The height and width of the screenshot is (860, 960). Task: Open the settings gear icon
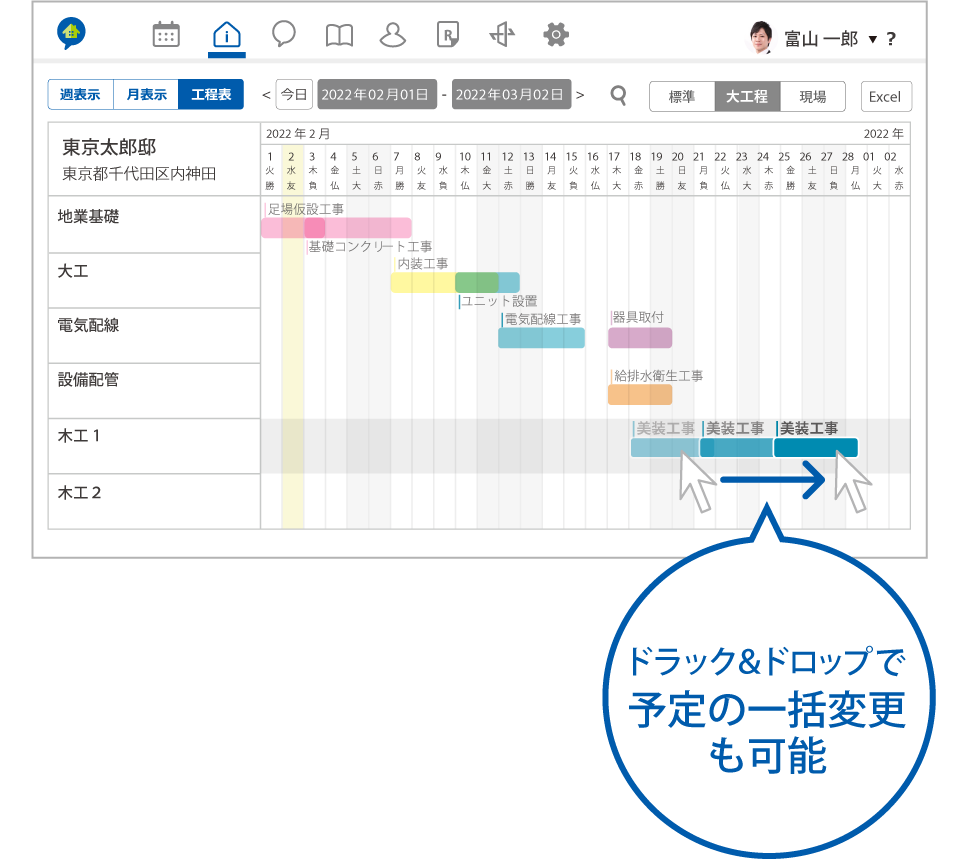(556, 36)
